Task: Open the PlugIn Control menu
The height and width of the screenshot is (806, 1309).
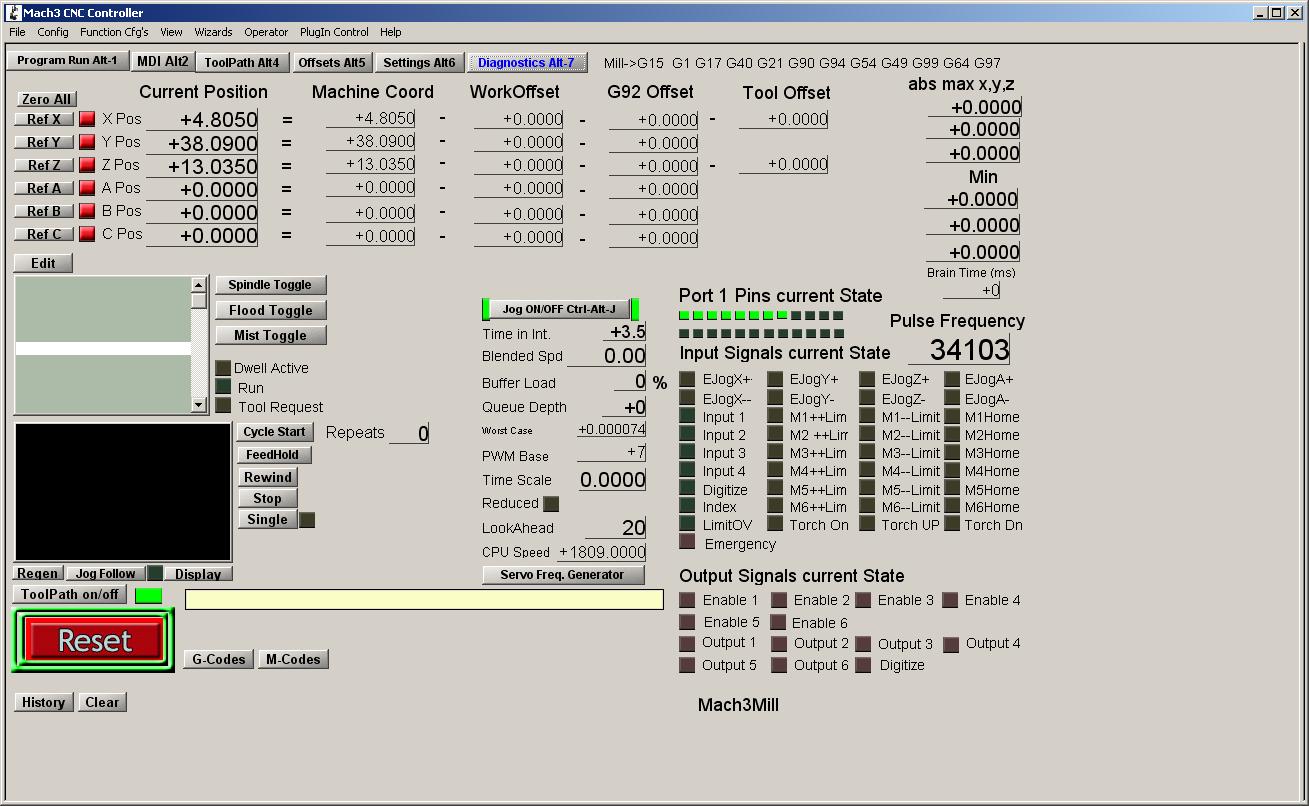Action: point(335,32)
